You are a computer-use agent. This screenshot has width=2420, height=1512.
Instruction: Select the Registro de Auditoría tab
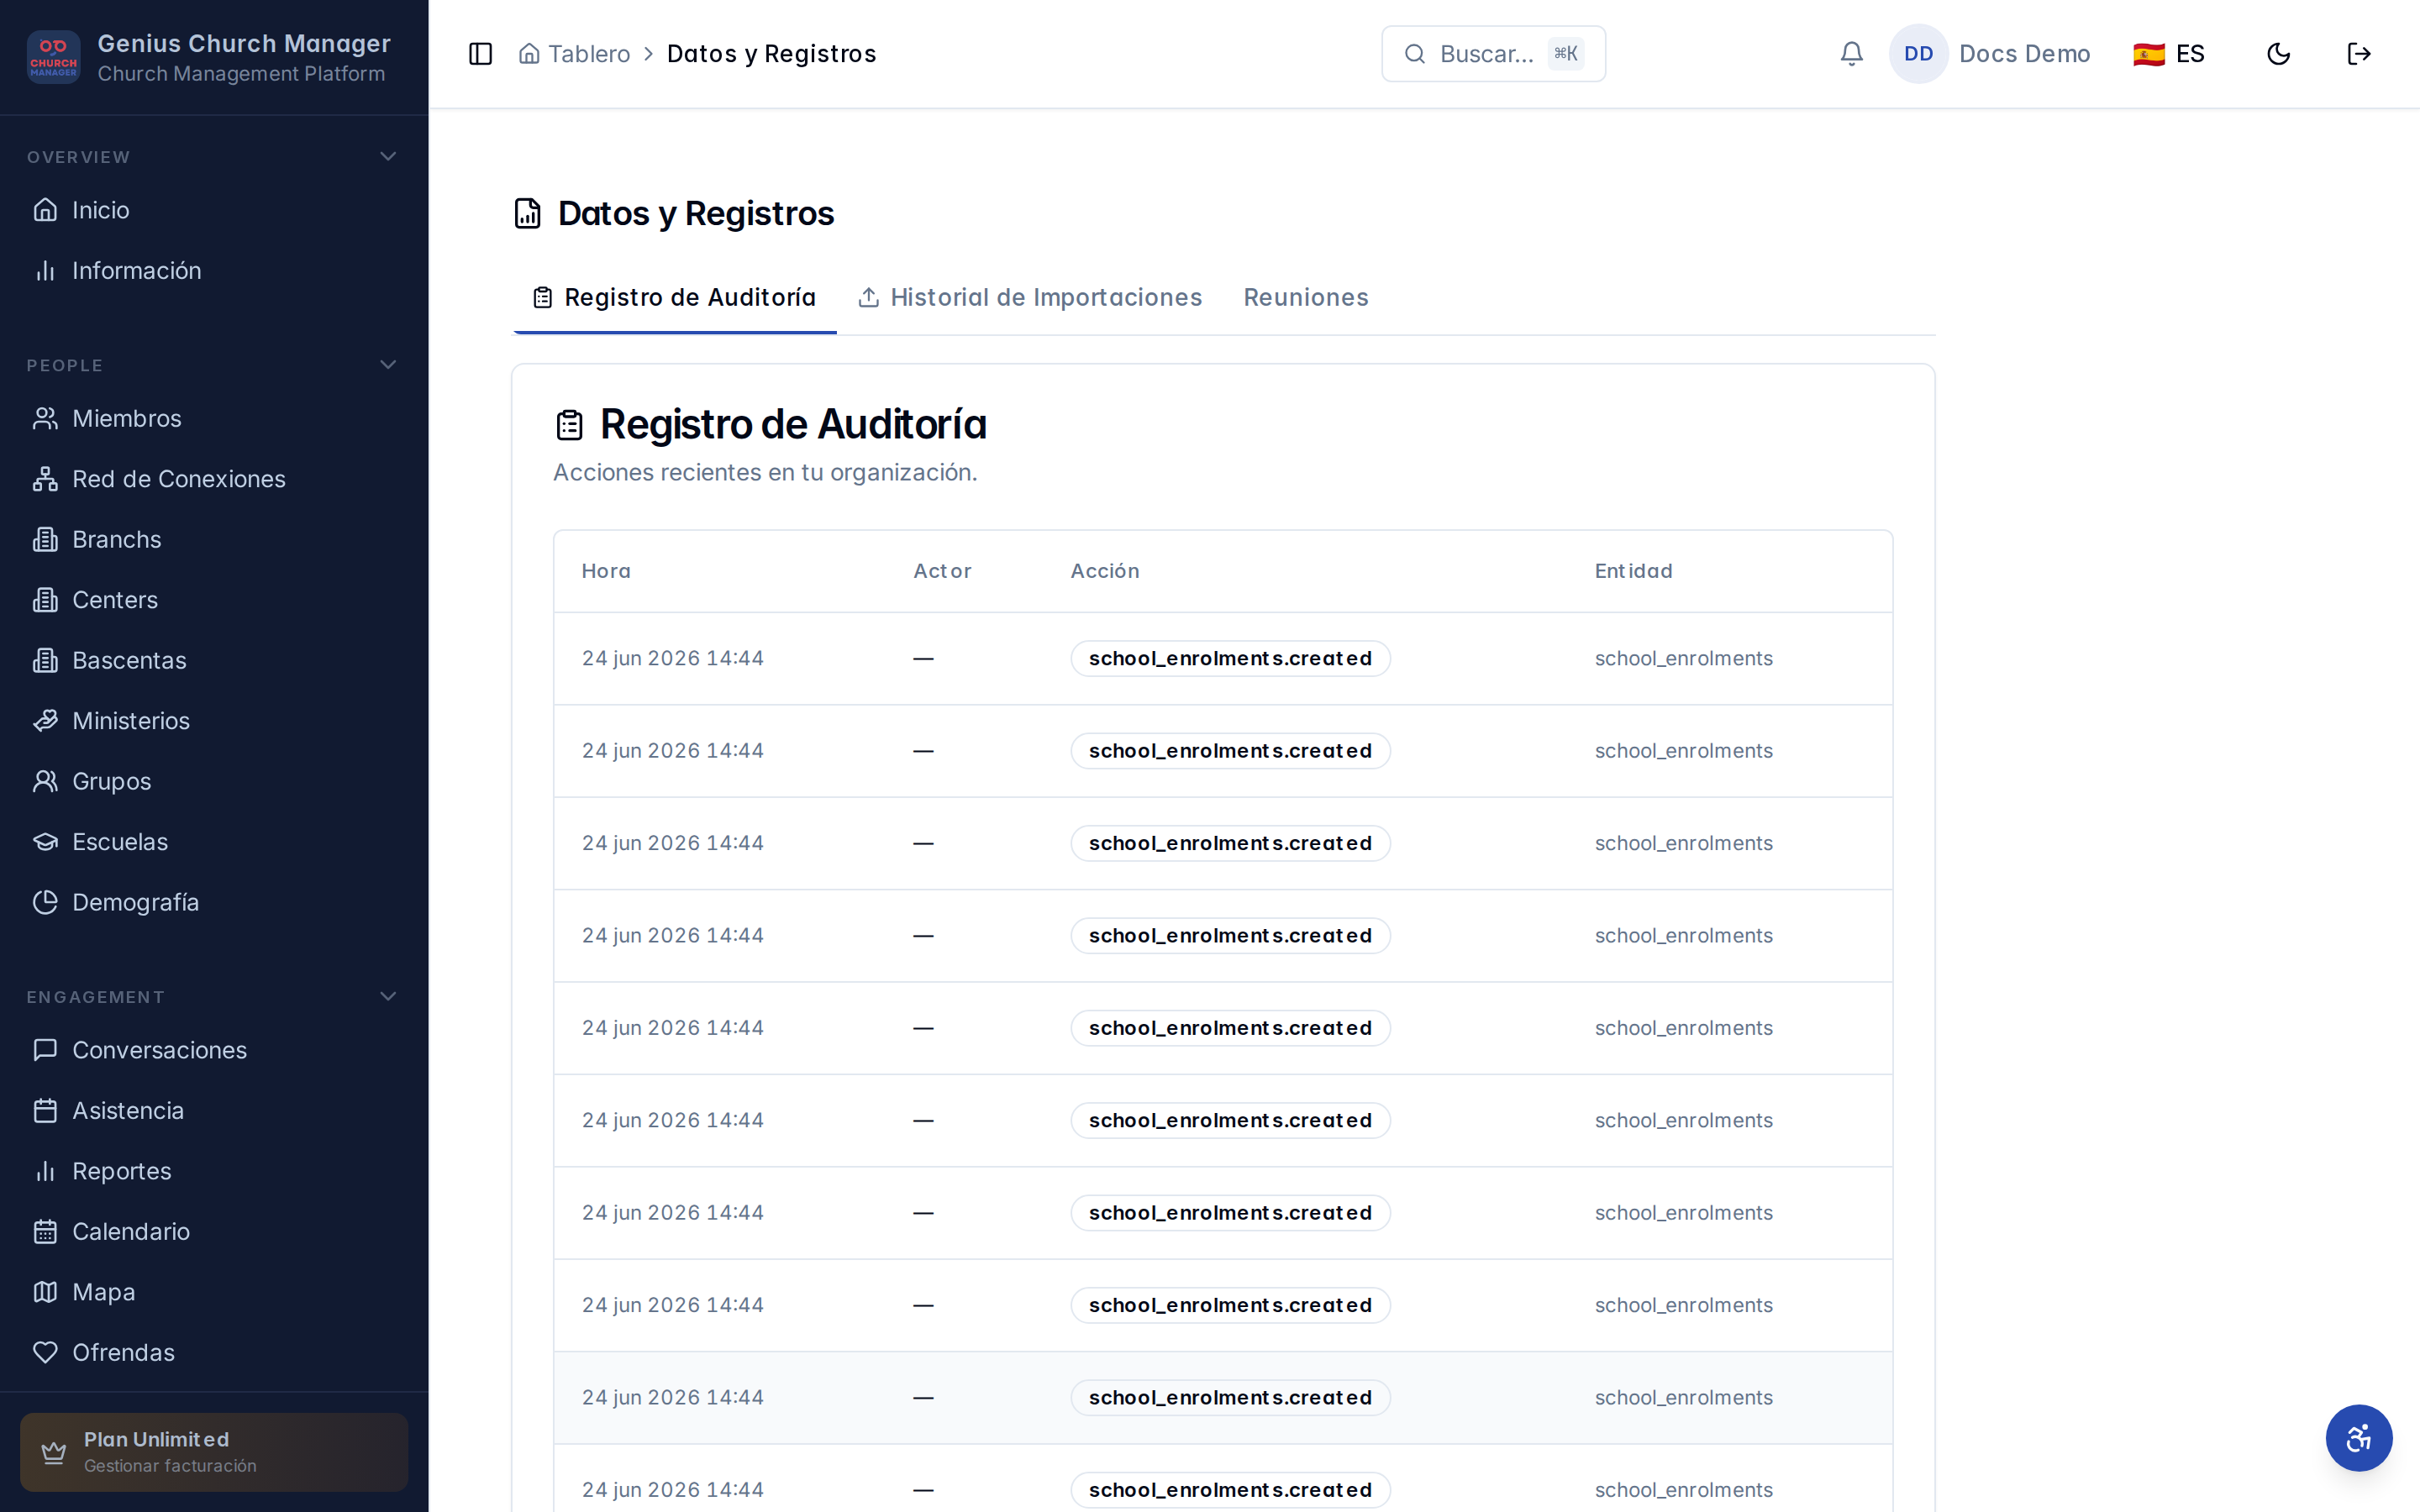(675, 297)
